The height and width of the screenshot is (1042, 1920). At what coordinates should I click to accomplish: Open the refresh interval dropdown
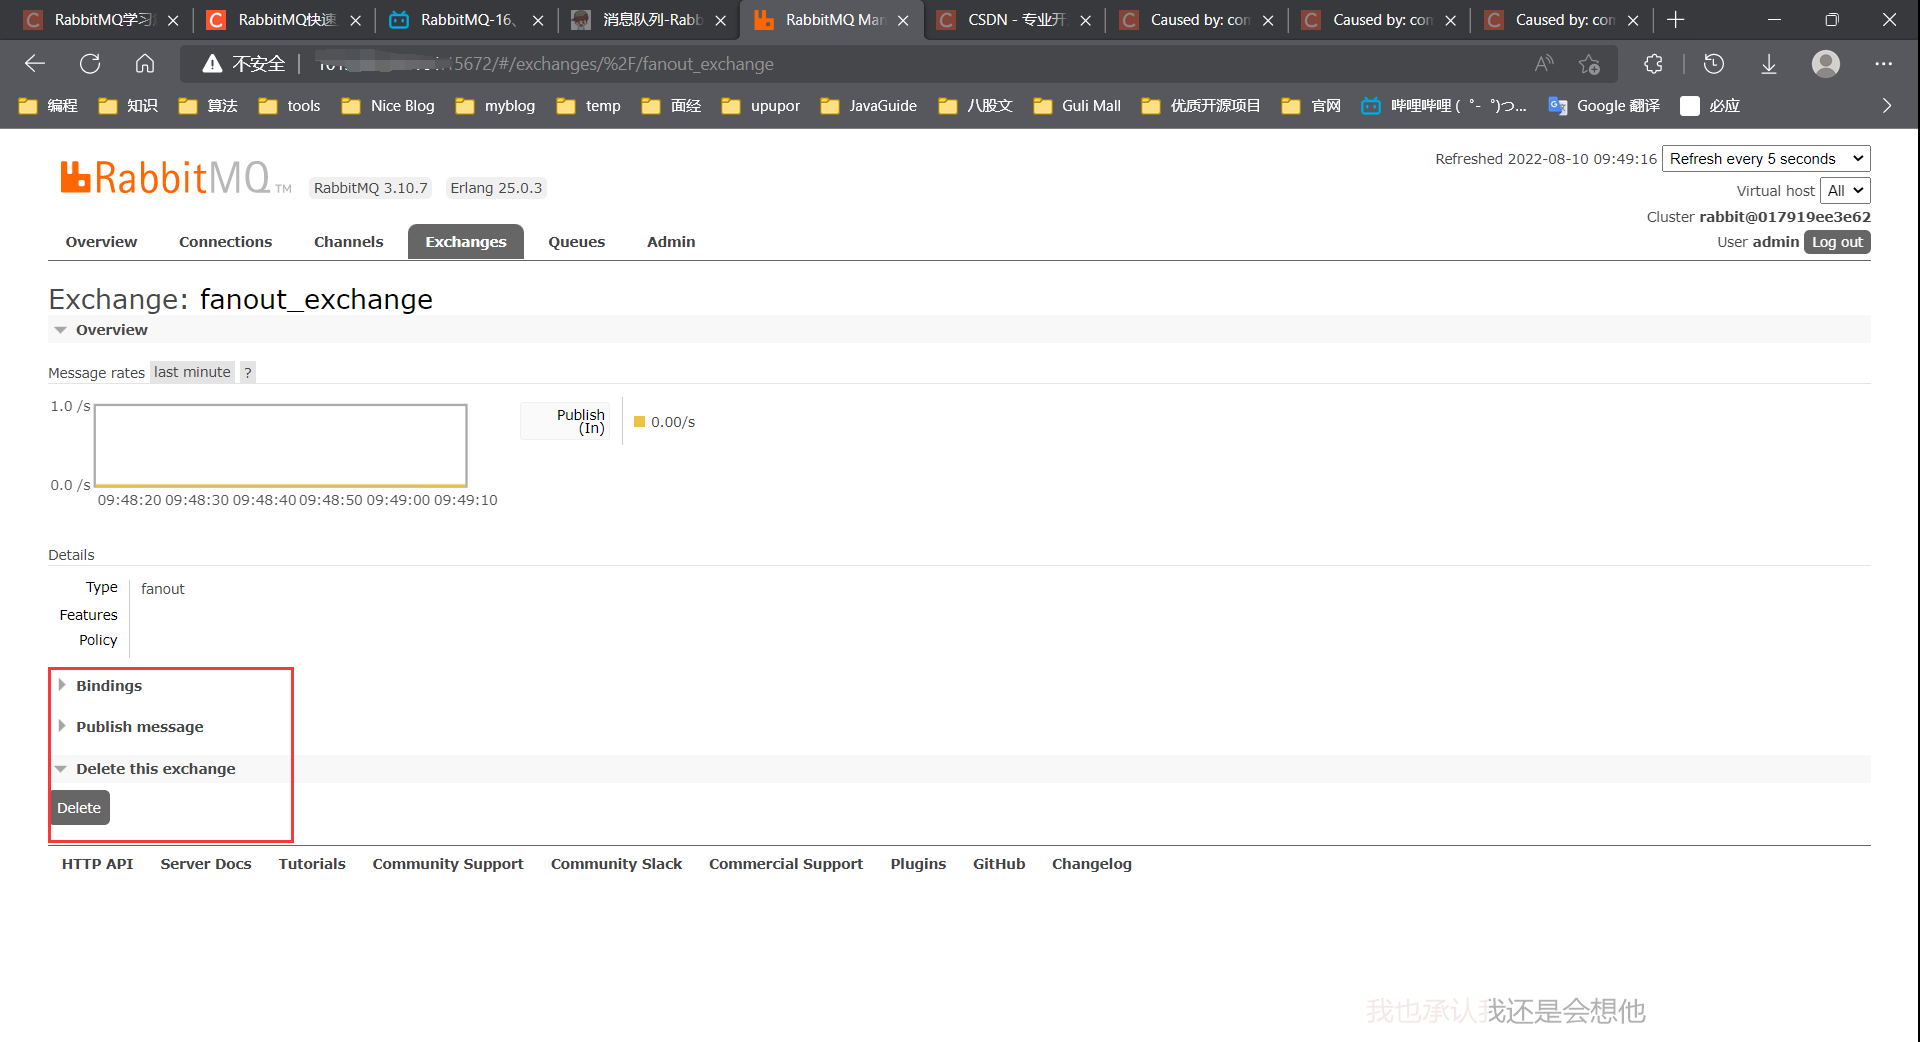tap(1766, 158)
